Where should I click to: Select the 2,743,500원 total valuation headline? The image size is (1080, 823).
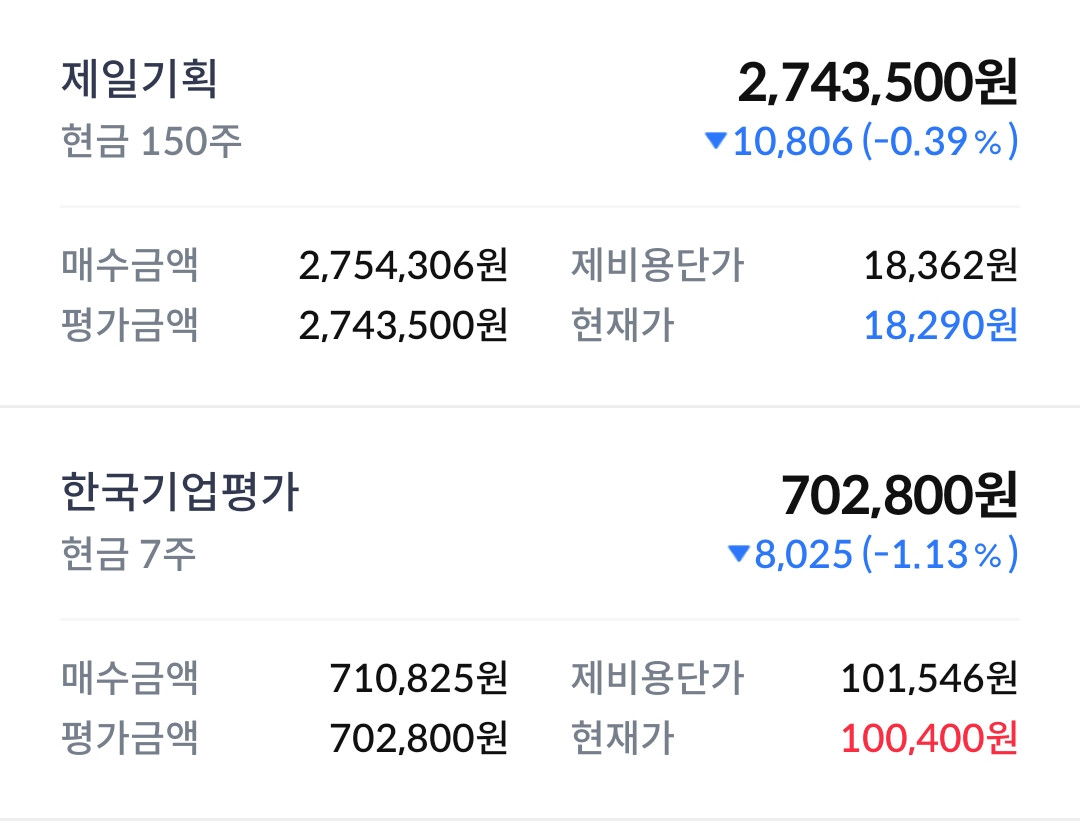[878, 83]
